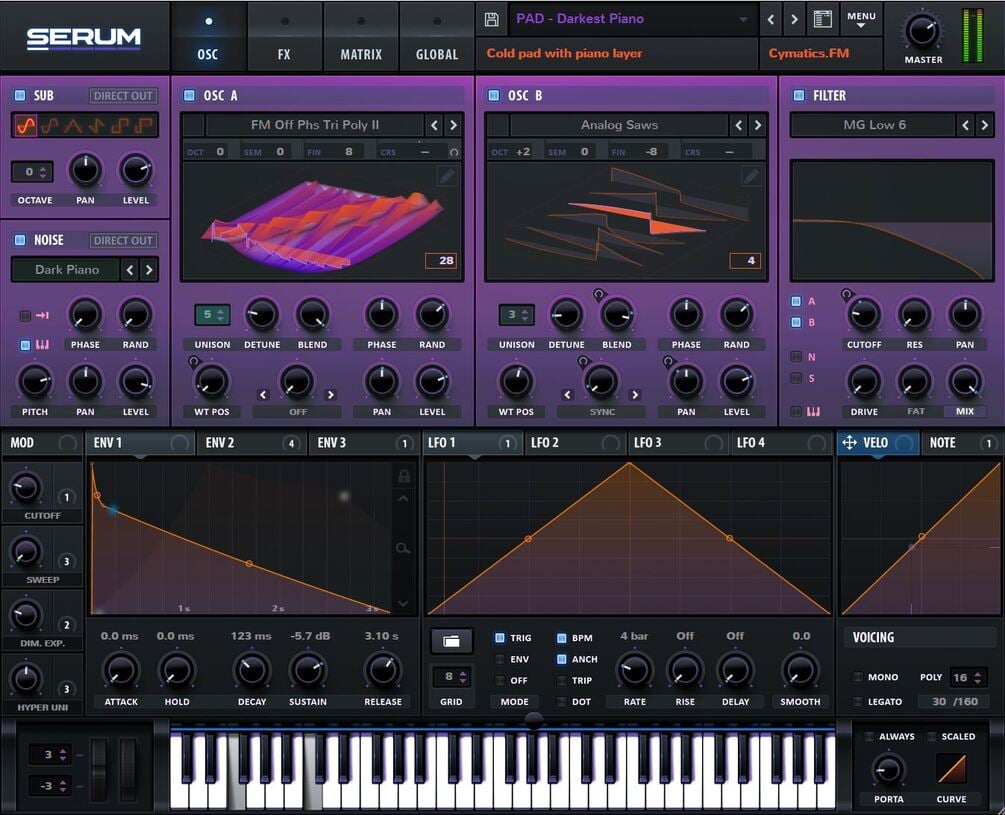Open the LFO shape folder icon

coord(451,641)
